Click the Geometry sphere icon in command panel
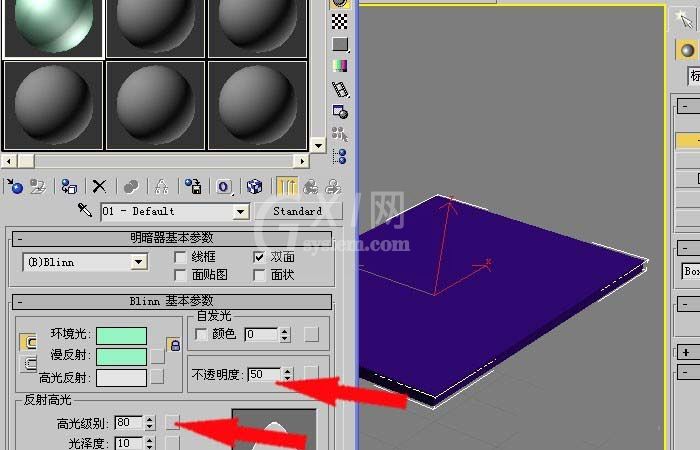The width and height of the screenshot is (700, 450). tap(687, 50)
